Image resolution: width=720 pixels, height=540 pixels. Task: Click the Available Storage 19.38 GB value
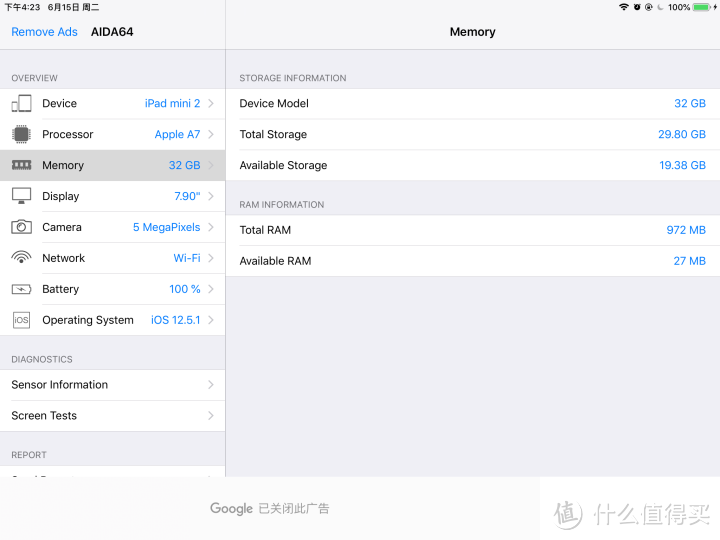682,165
